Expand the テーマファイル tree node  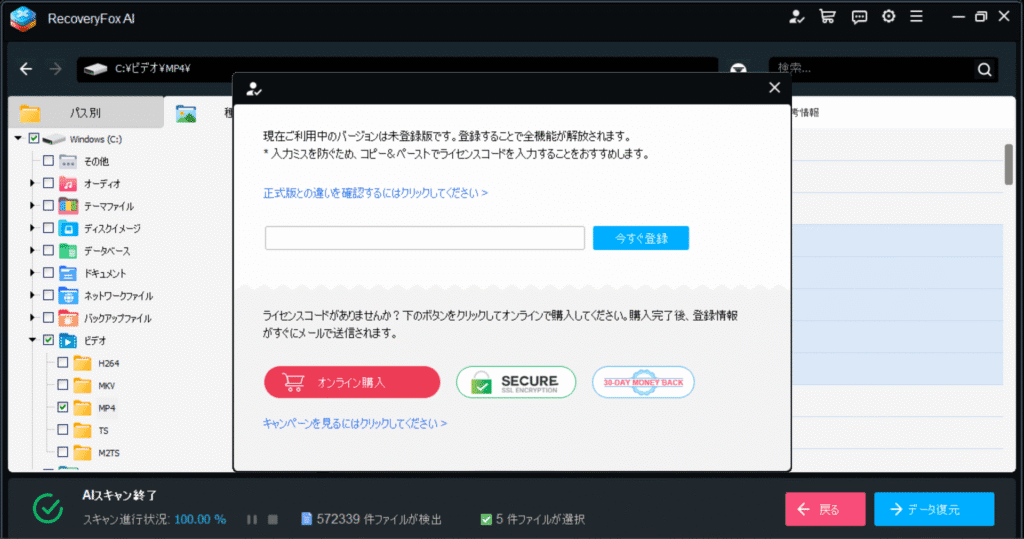(x=32, y=206)
